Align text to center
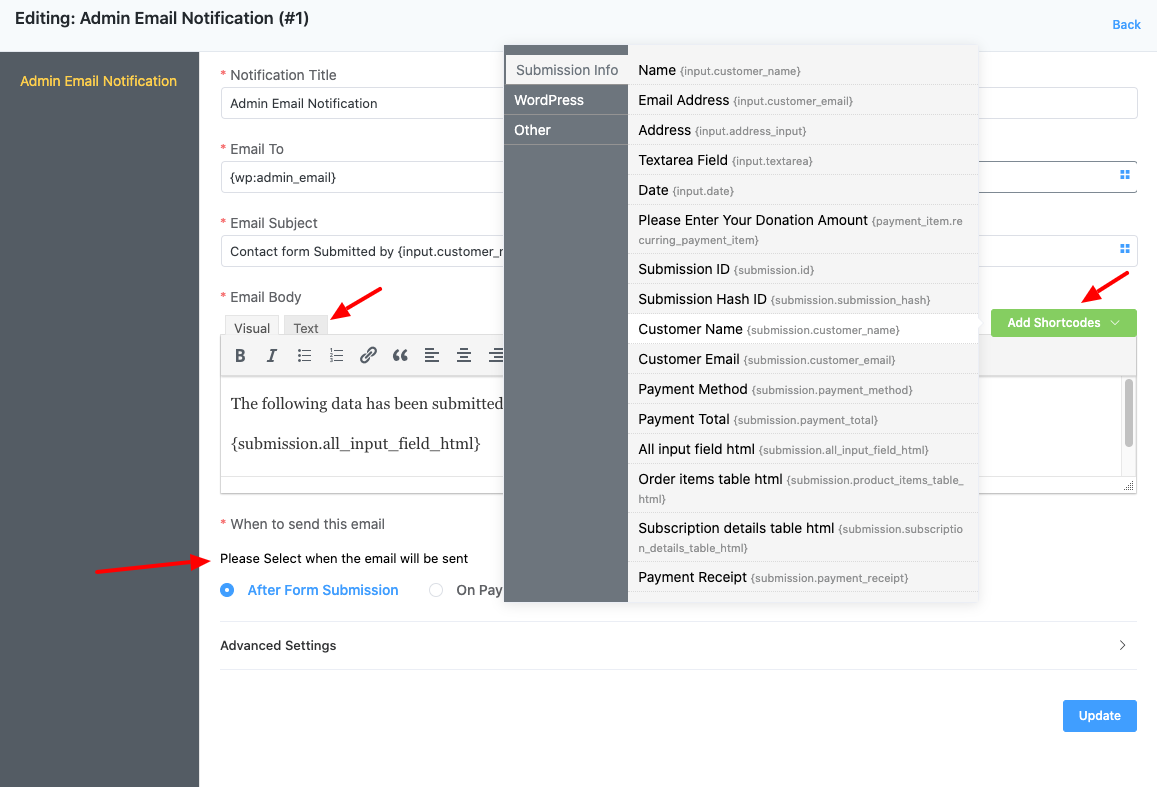Viewport: 1157px width, 787px height. [464, 355]
